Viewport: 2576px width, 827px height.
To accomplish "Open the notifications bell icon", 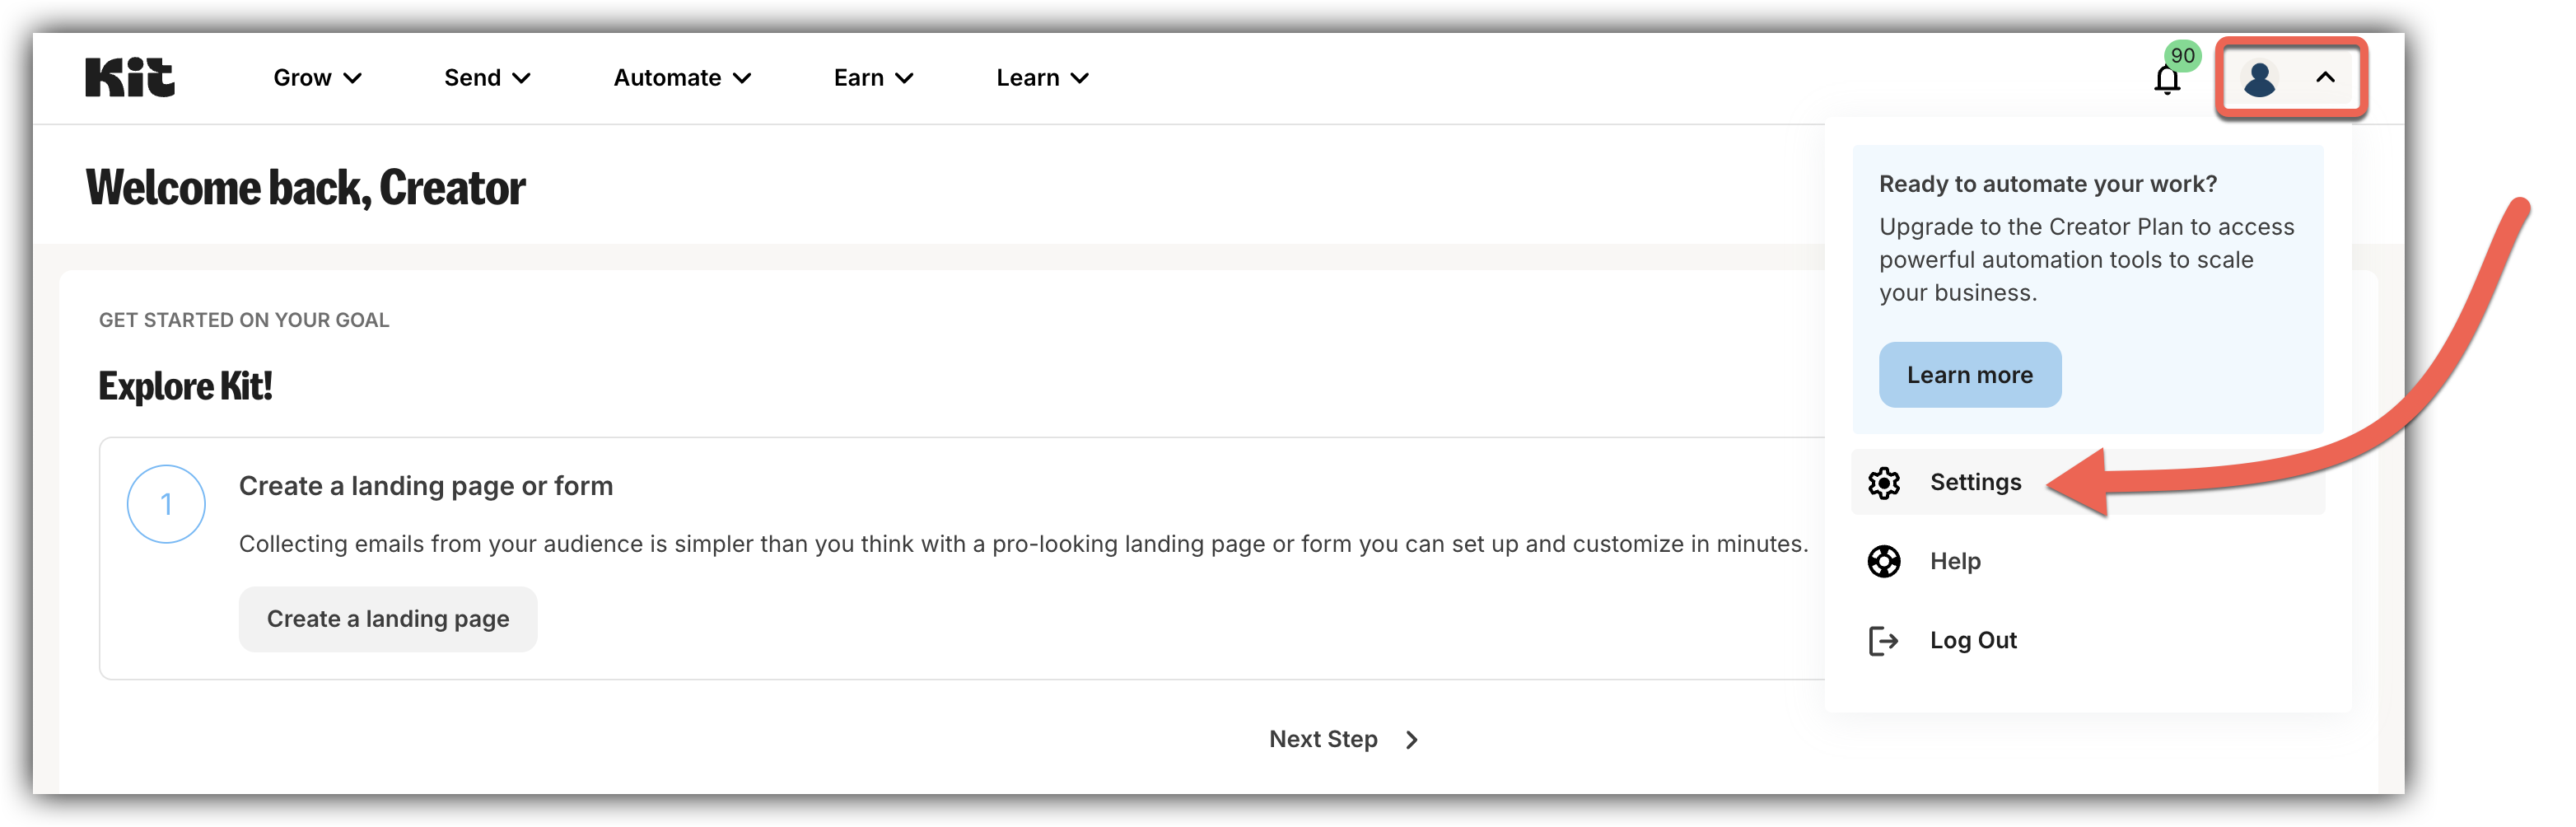I will [2166, 79].
